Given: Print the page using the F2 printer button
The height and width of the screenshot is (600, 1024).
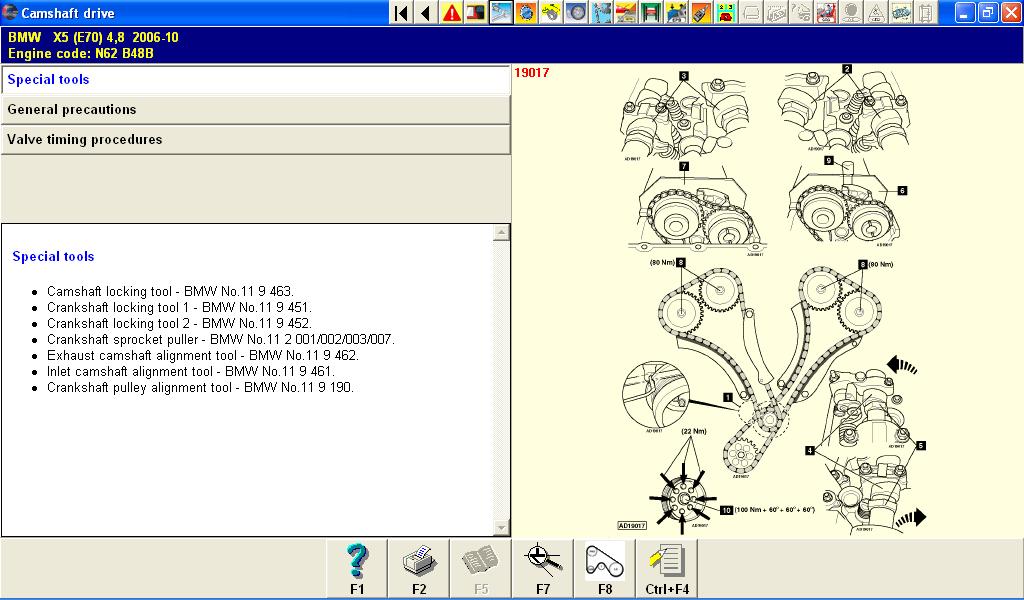Looking at the screenshot, I should tap(419, 569).
